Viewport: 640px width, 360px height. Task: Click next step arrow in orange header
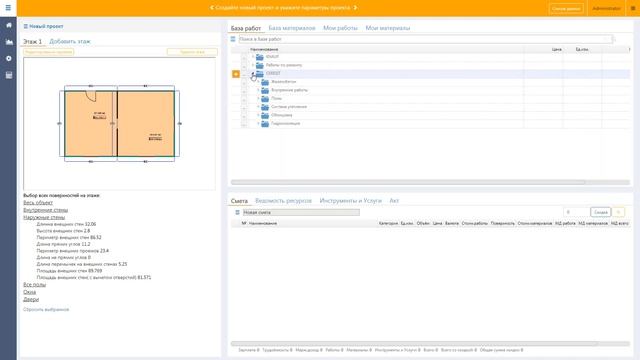pyautogui.click(x=355, y=8)
